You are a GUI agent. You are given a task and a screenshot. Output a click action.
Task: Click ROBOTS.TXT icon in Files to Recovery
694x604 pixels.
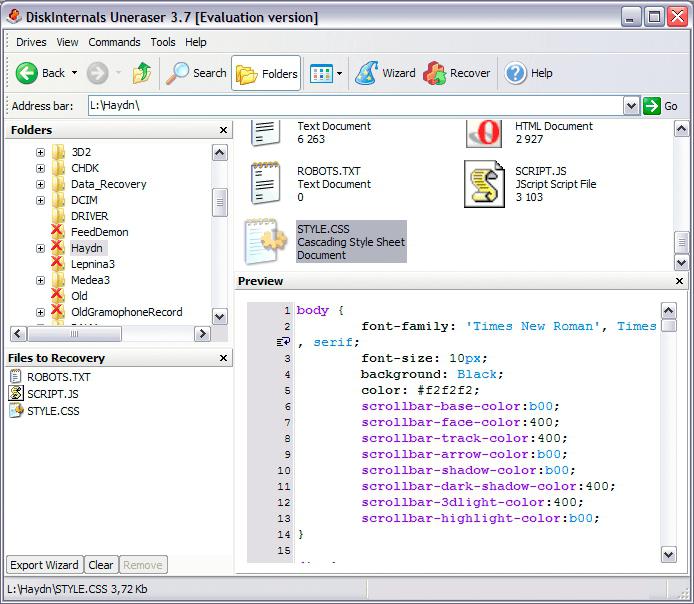click(x=15, y=377)
